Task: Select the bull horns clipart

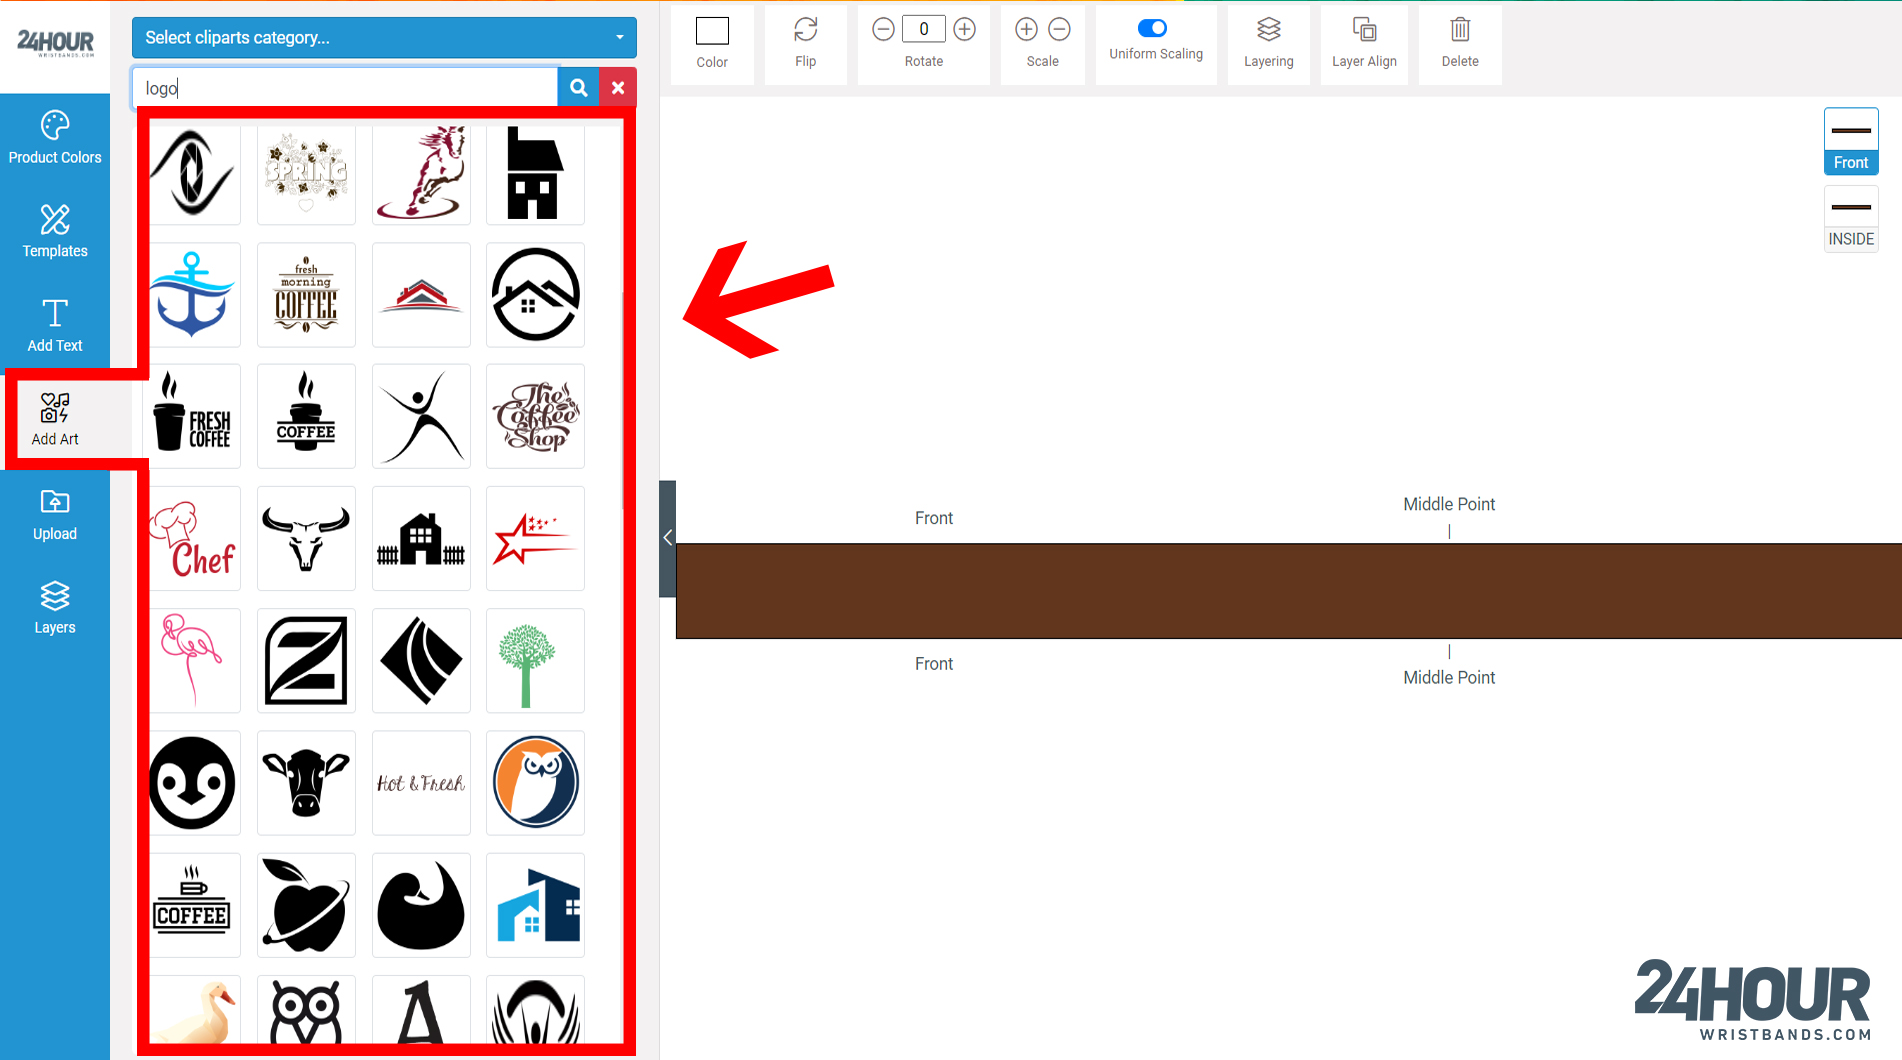Action: pyautogui.click(x=306, y=539)
